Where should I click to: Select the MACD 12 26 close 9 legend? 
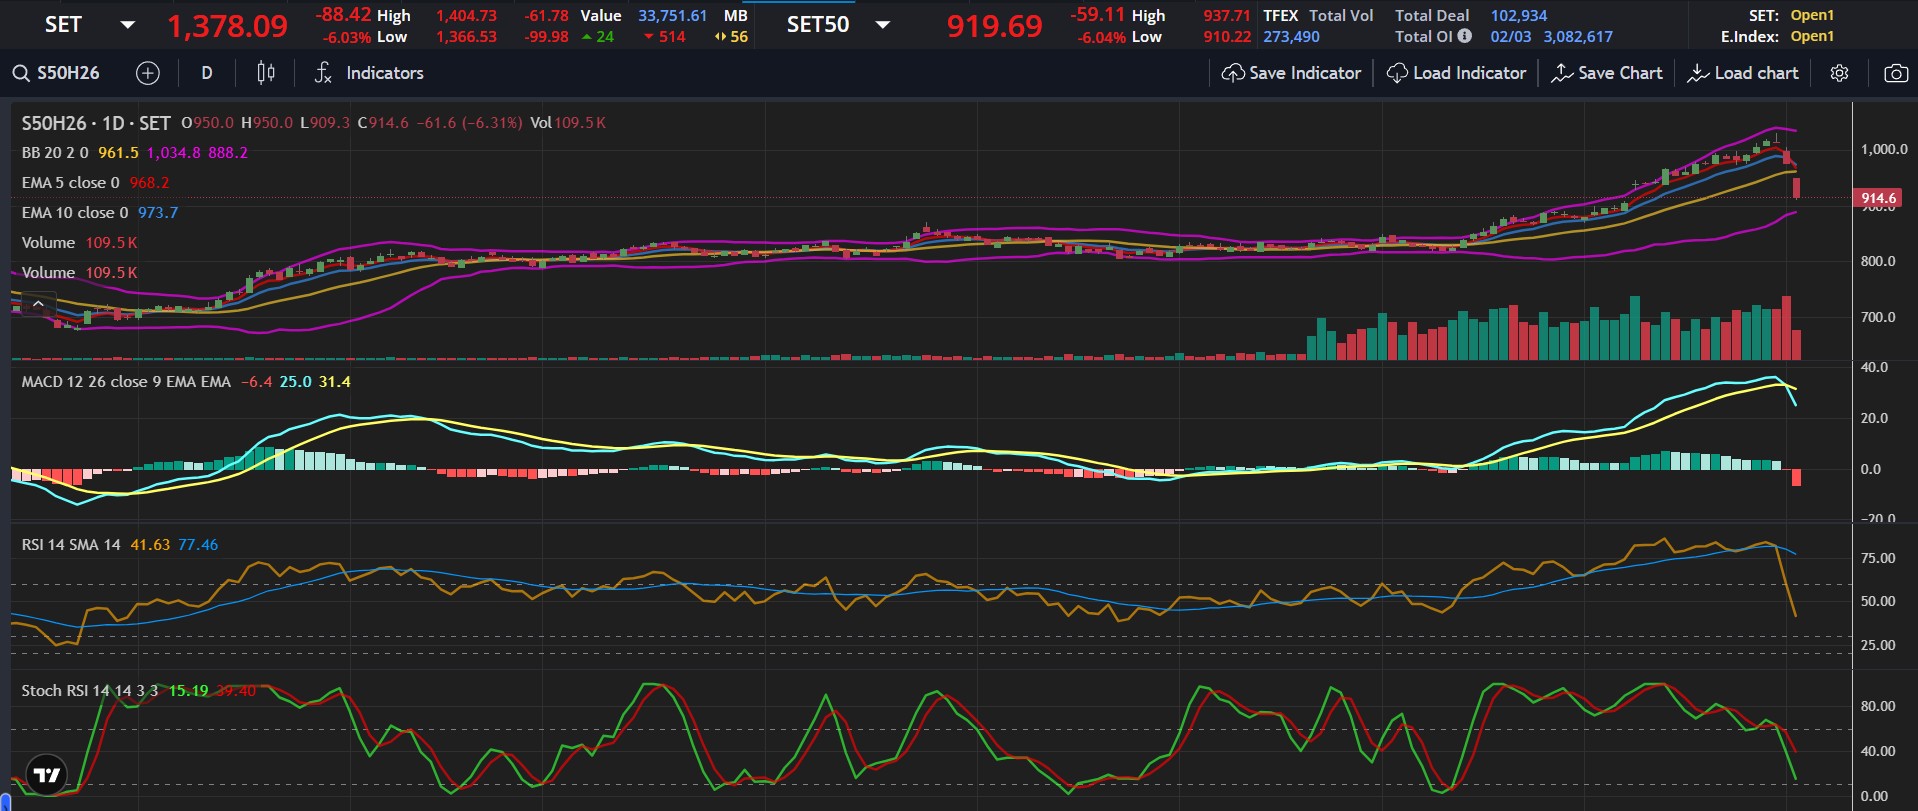point(126,382)
